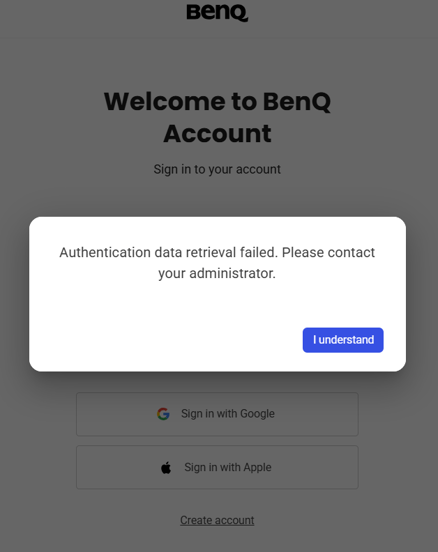
Task: Click the authentication failed error message text
Action: coord(217,263)
